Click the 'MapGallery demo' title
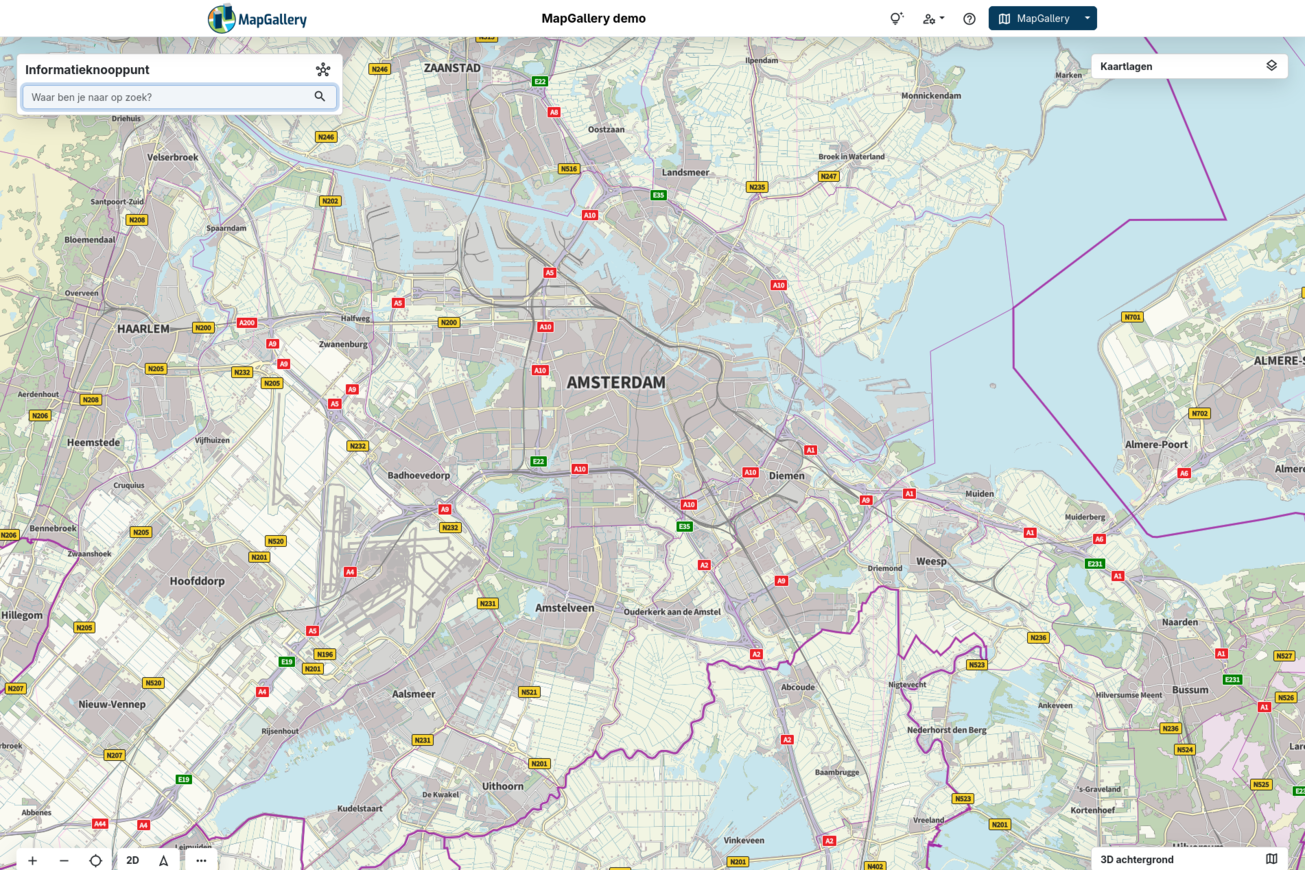 coord(593,18)
